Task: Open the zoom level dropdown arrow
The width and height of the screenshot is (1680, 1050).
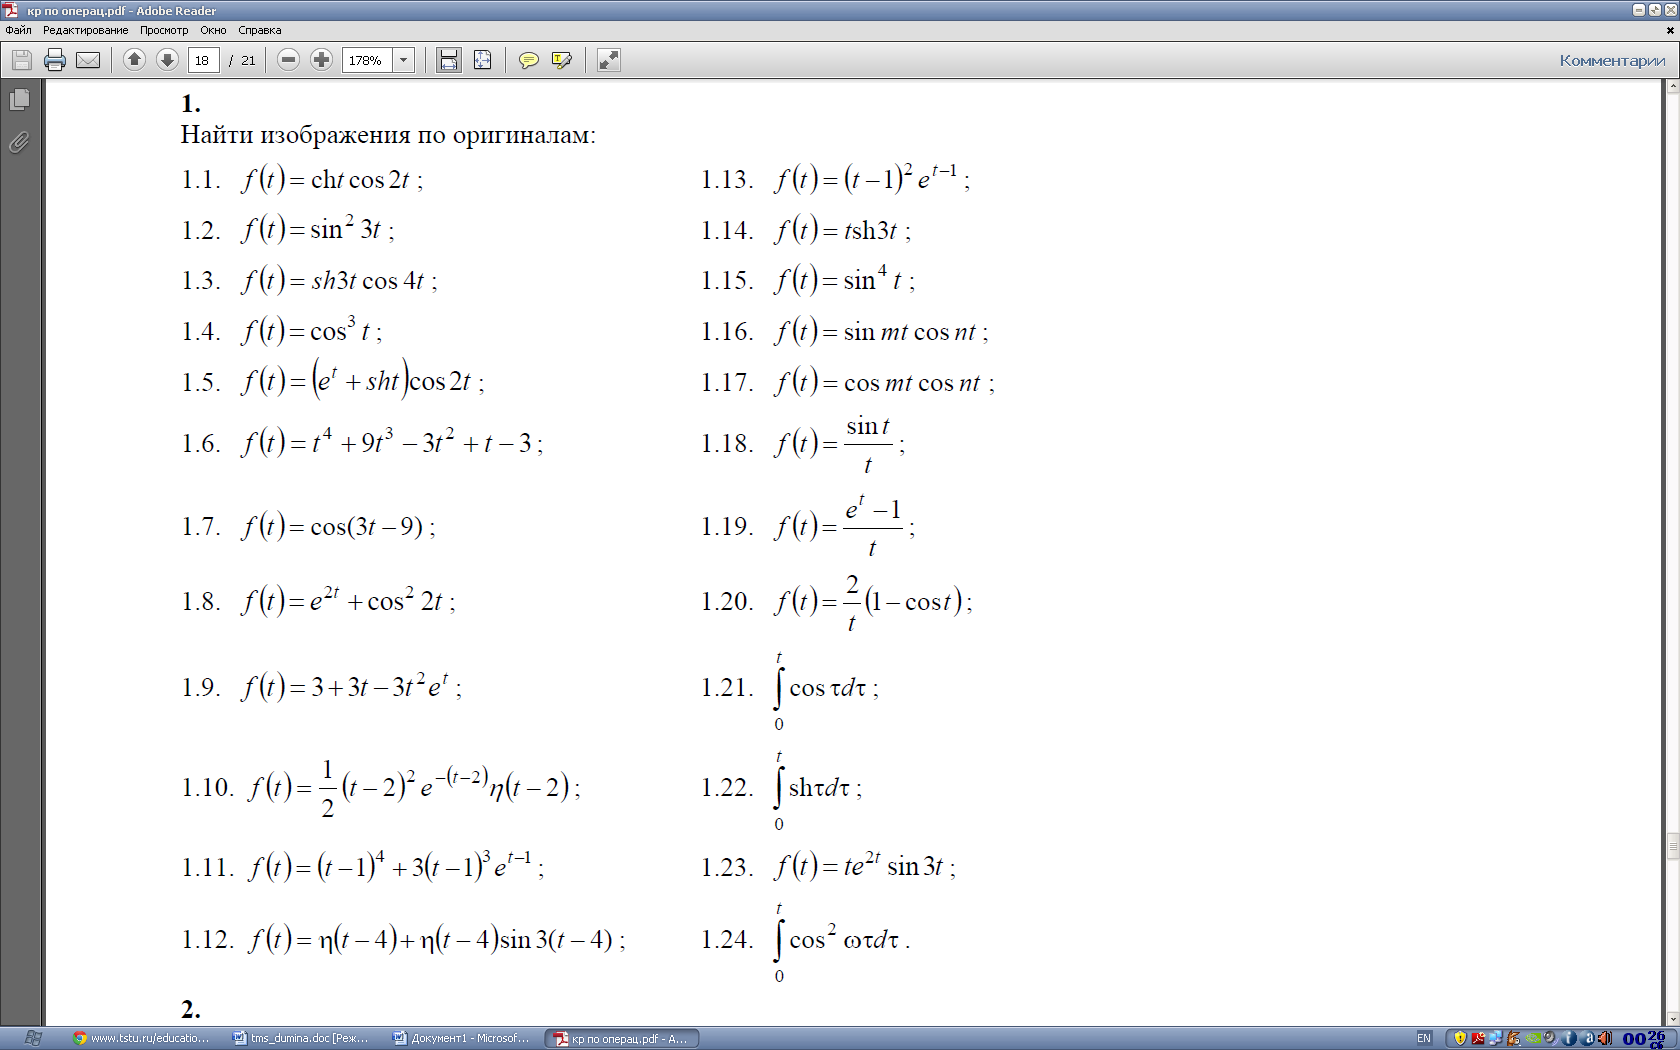Action: pos(404,60)
